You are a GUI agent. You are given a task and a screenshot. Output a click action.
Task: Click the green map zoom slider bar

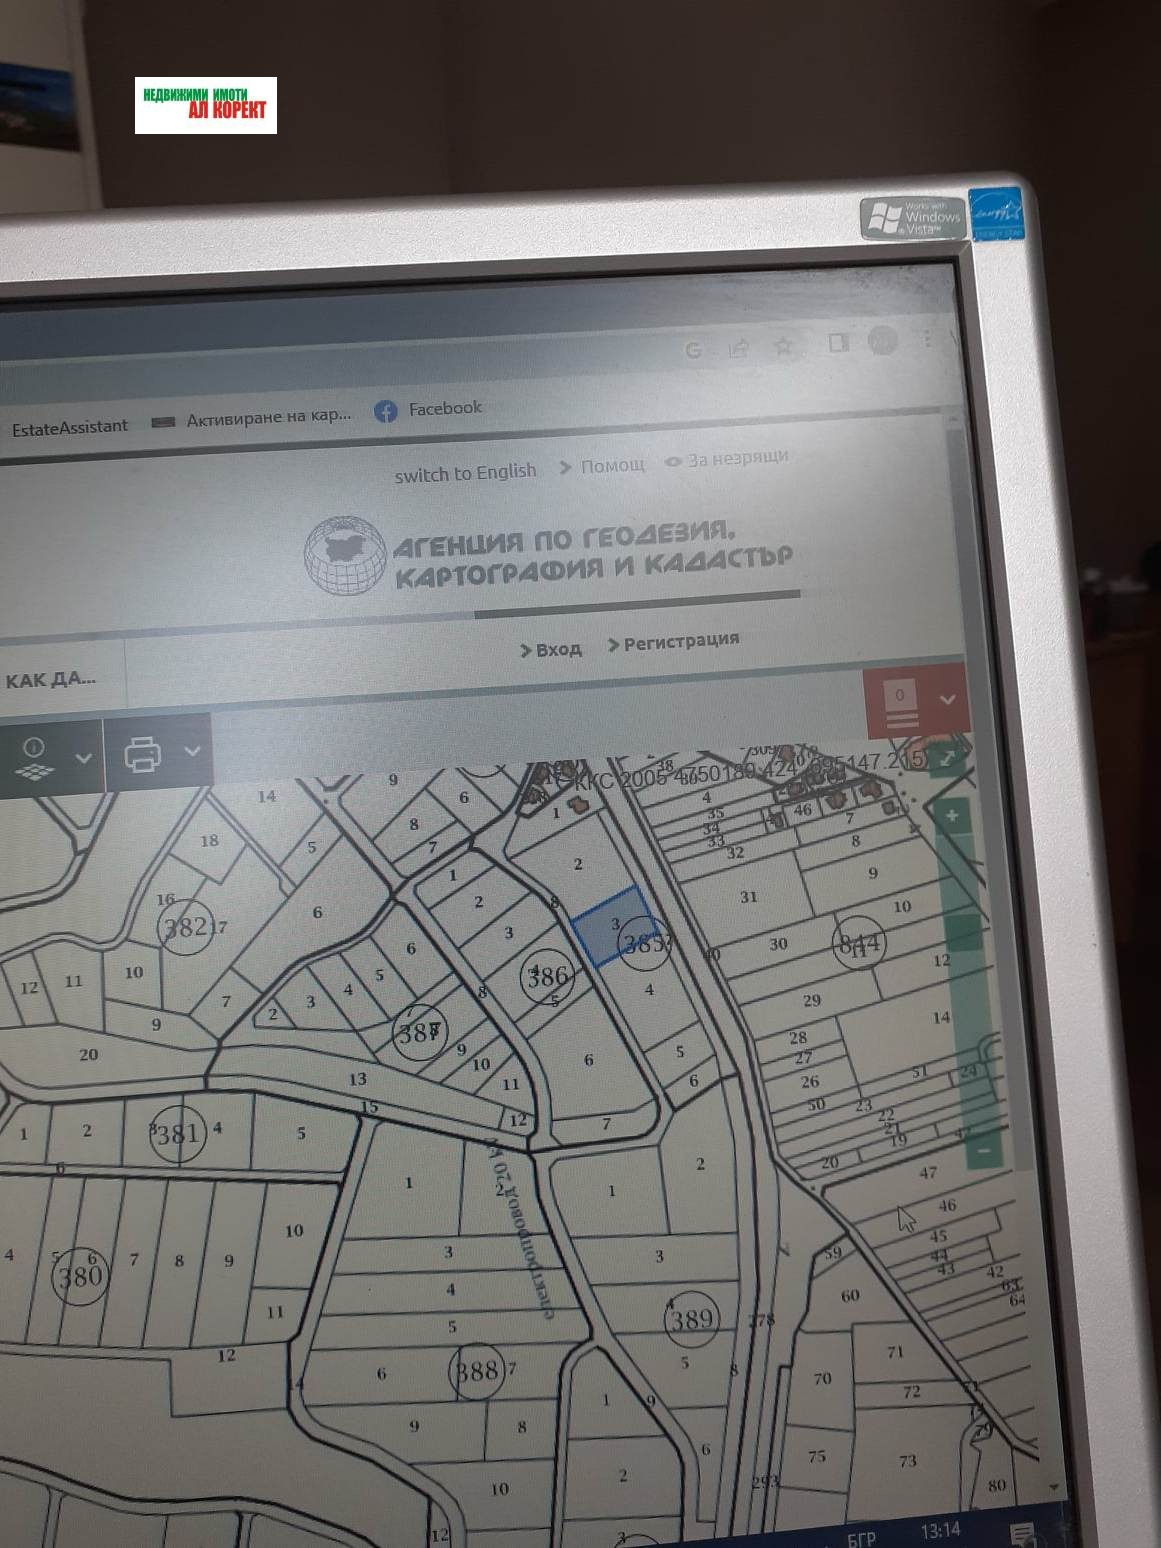pyautogui.click(x=966, y=1000)
